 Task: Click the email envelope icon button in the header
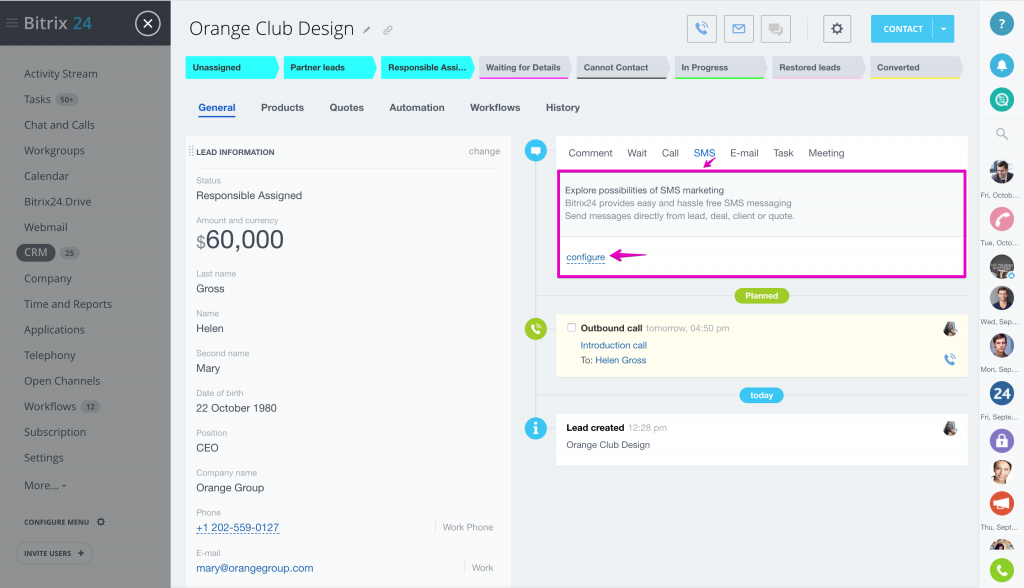739,29
